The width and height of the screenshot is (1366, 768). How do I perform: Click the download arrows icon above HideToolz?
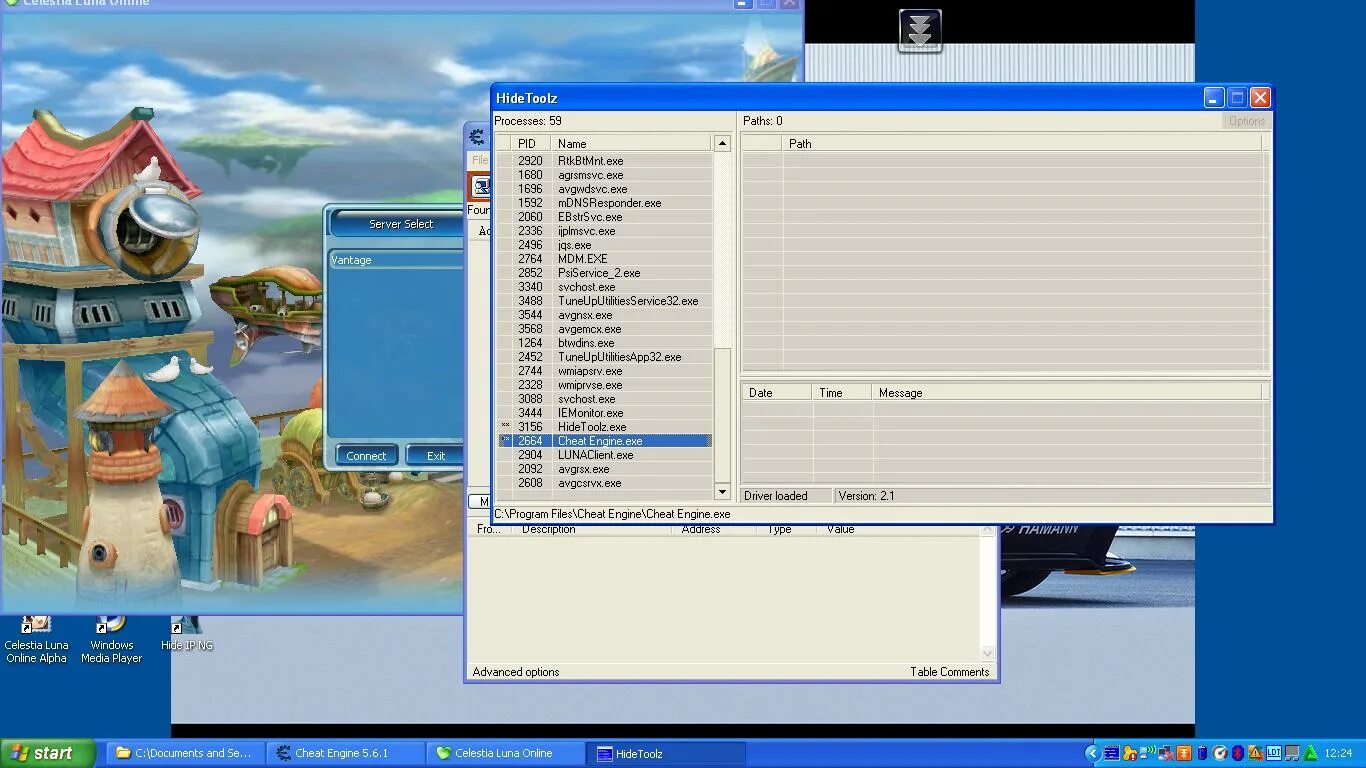point(920,30)
